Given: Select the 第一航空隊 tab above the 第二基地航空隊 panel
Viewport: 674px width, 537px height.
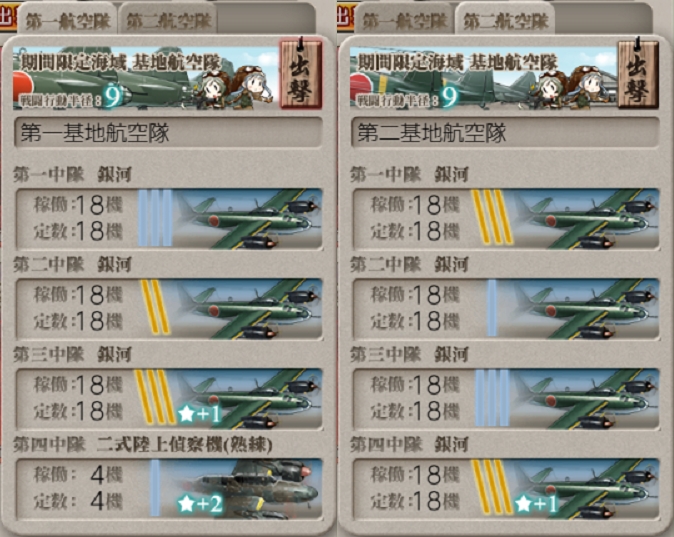Looking at the screenshot, I should (404, 21).
